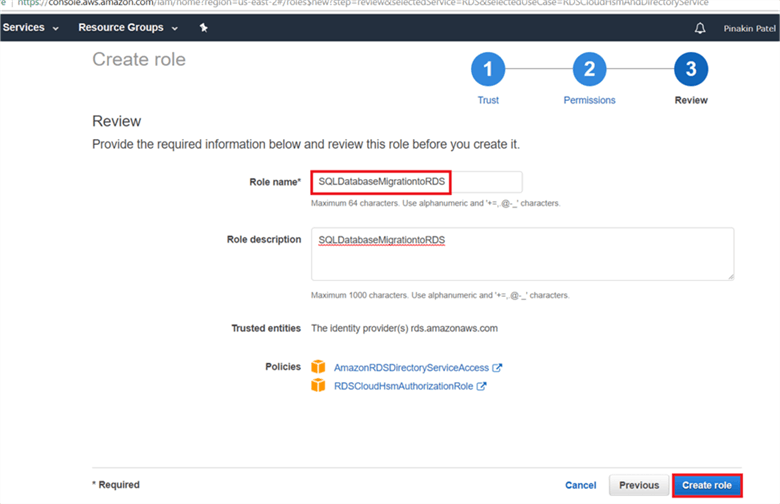
Task: Go to step 2 Permissions circle
Action: pos(589,69)
